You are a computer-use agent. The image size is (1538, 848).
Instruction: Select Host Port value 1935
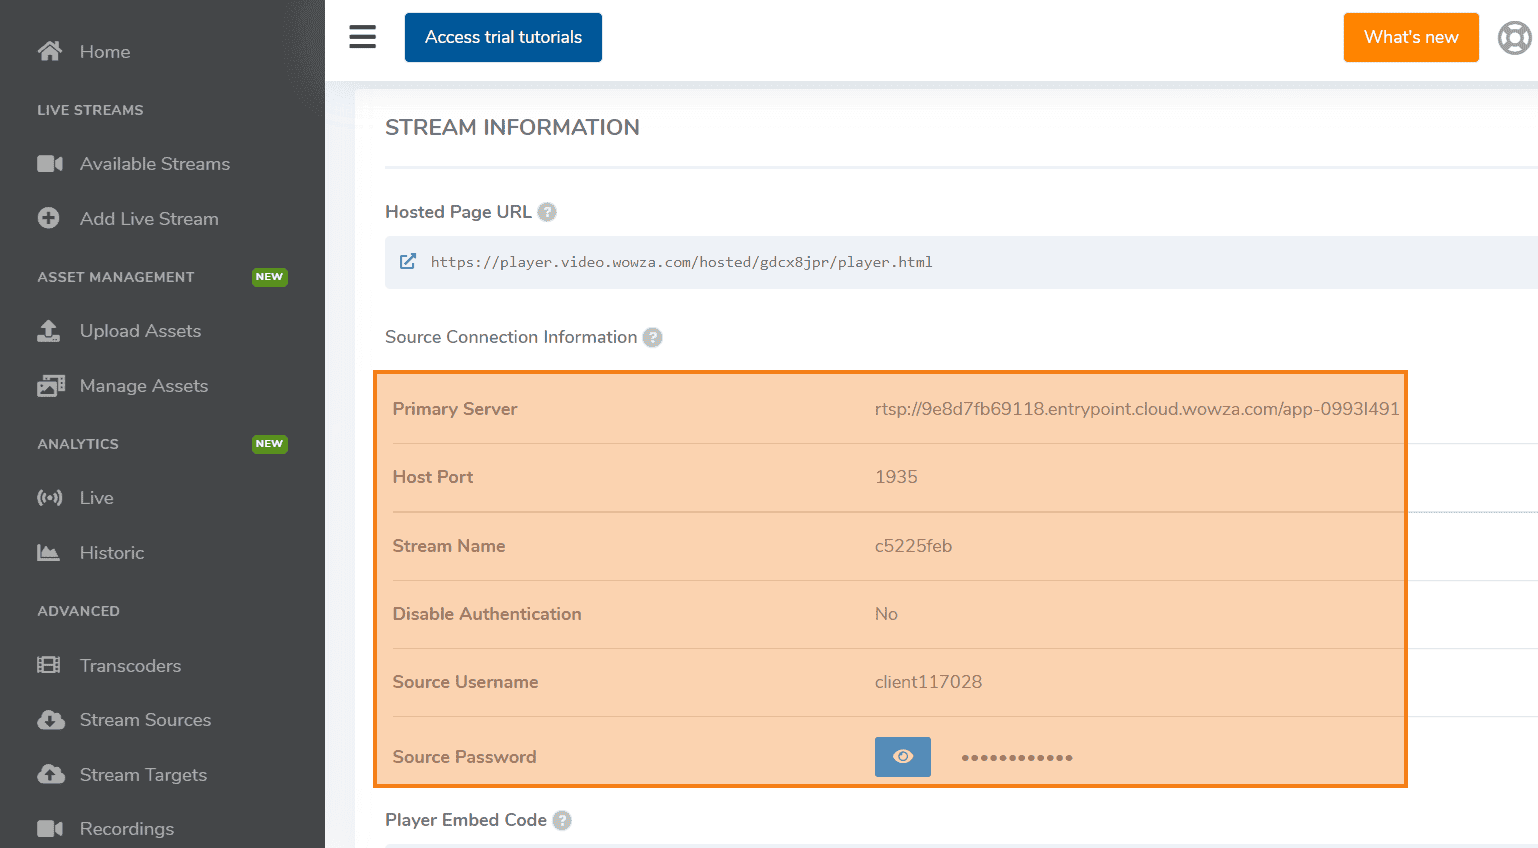[x=896, y=477]
